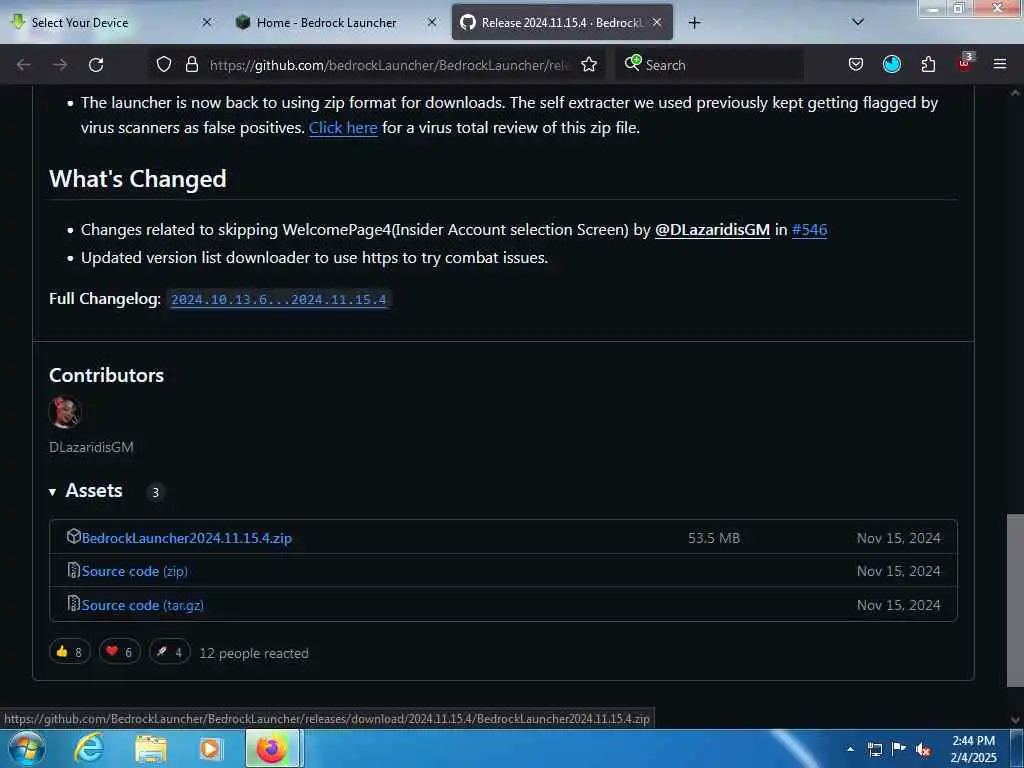1024x768 pixels.
Task: Click scrollbar down arrow at bottom
Action: coord(1015,720)
